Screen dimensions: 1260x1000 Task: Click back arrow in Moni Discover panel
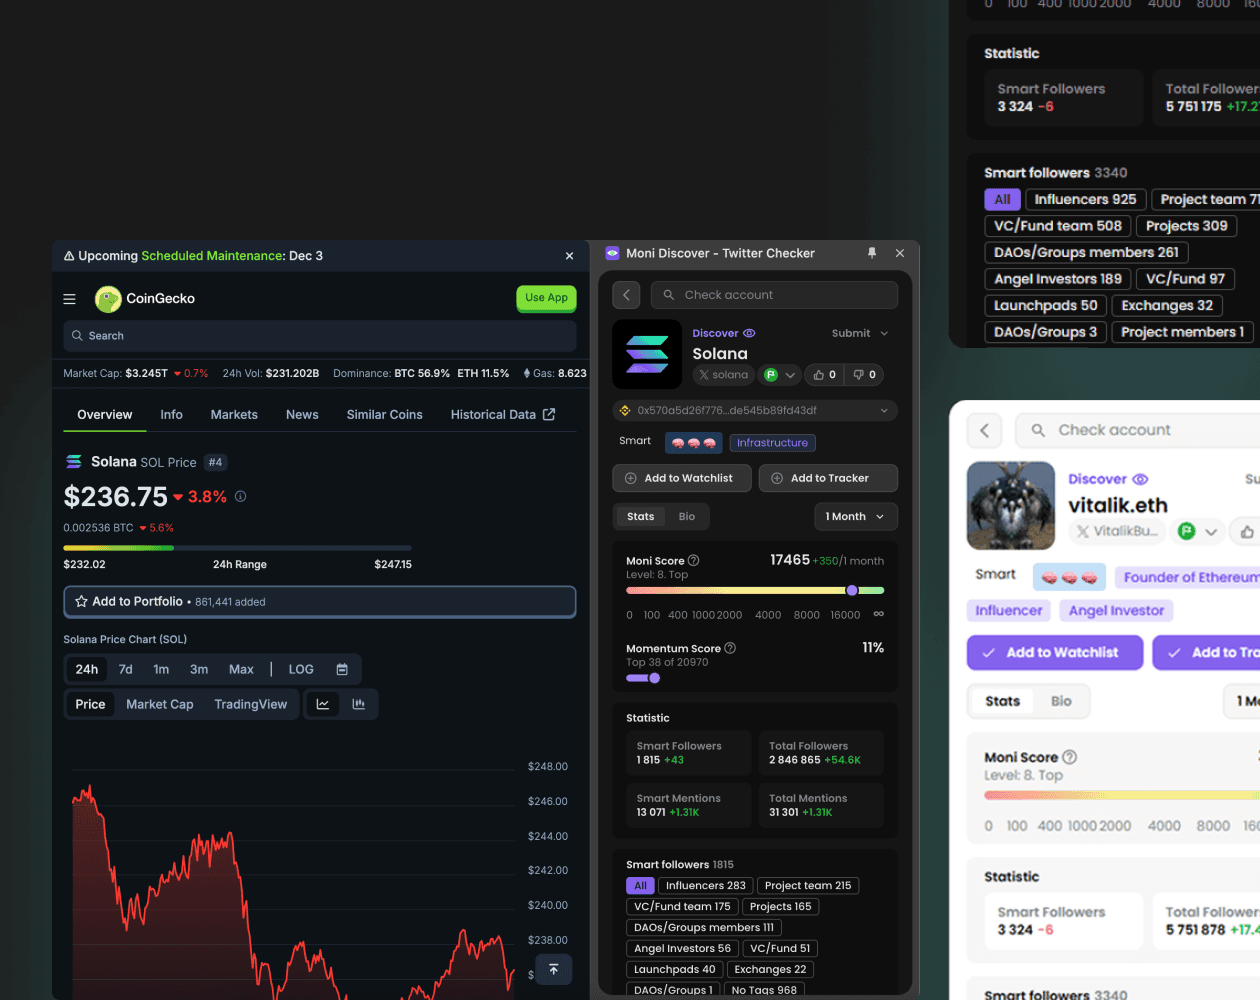(x=626, y=295)
